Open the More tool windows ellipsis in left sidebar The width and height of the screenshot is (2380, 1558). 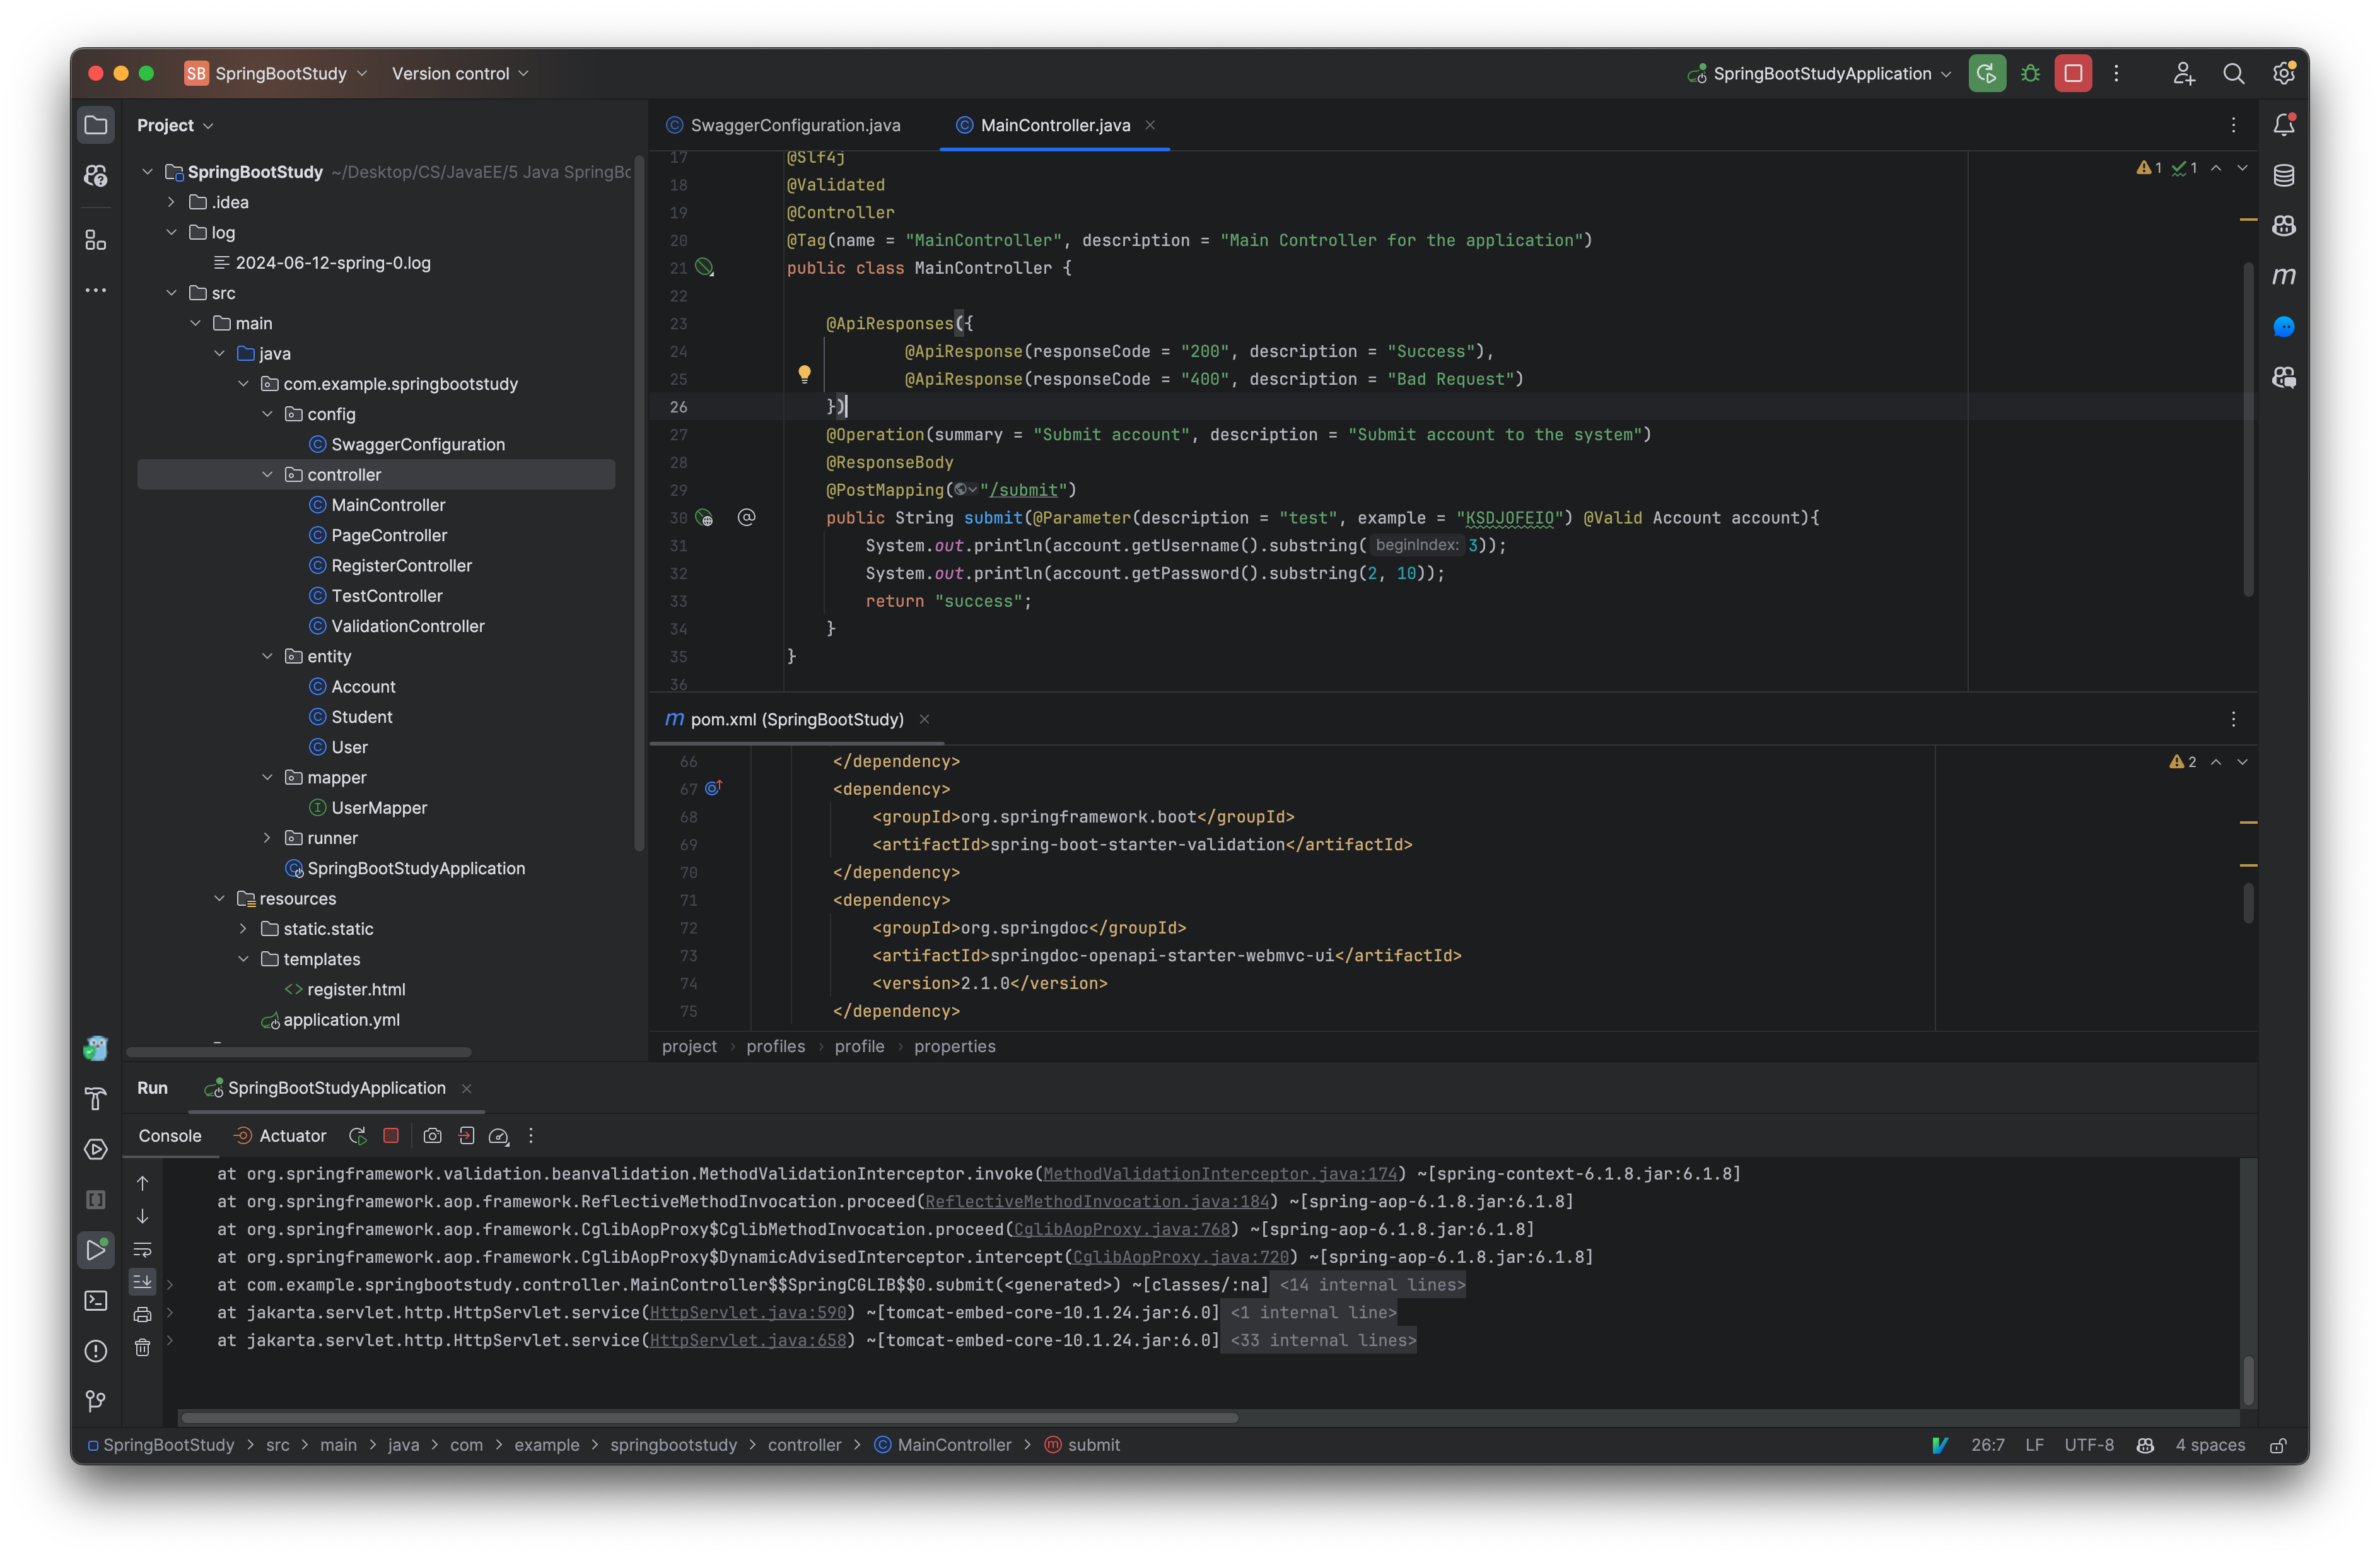[96, 290]
